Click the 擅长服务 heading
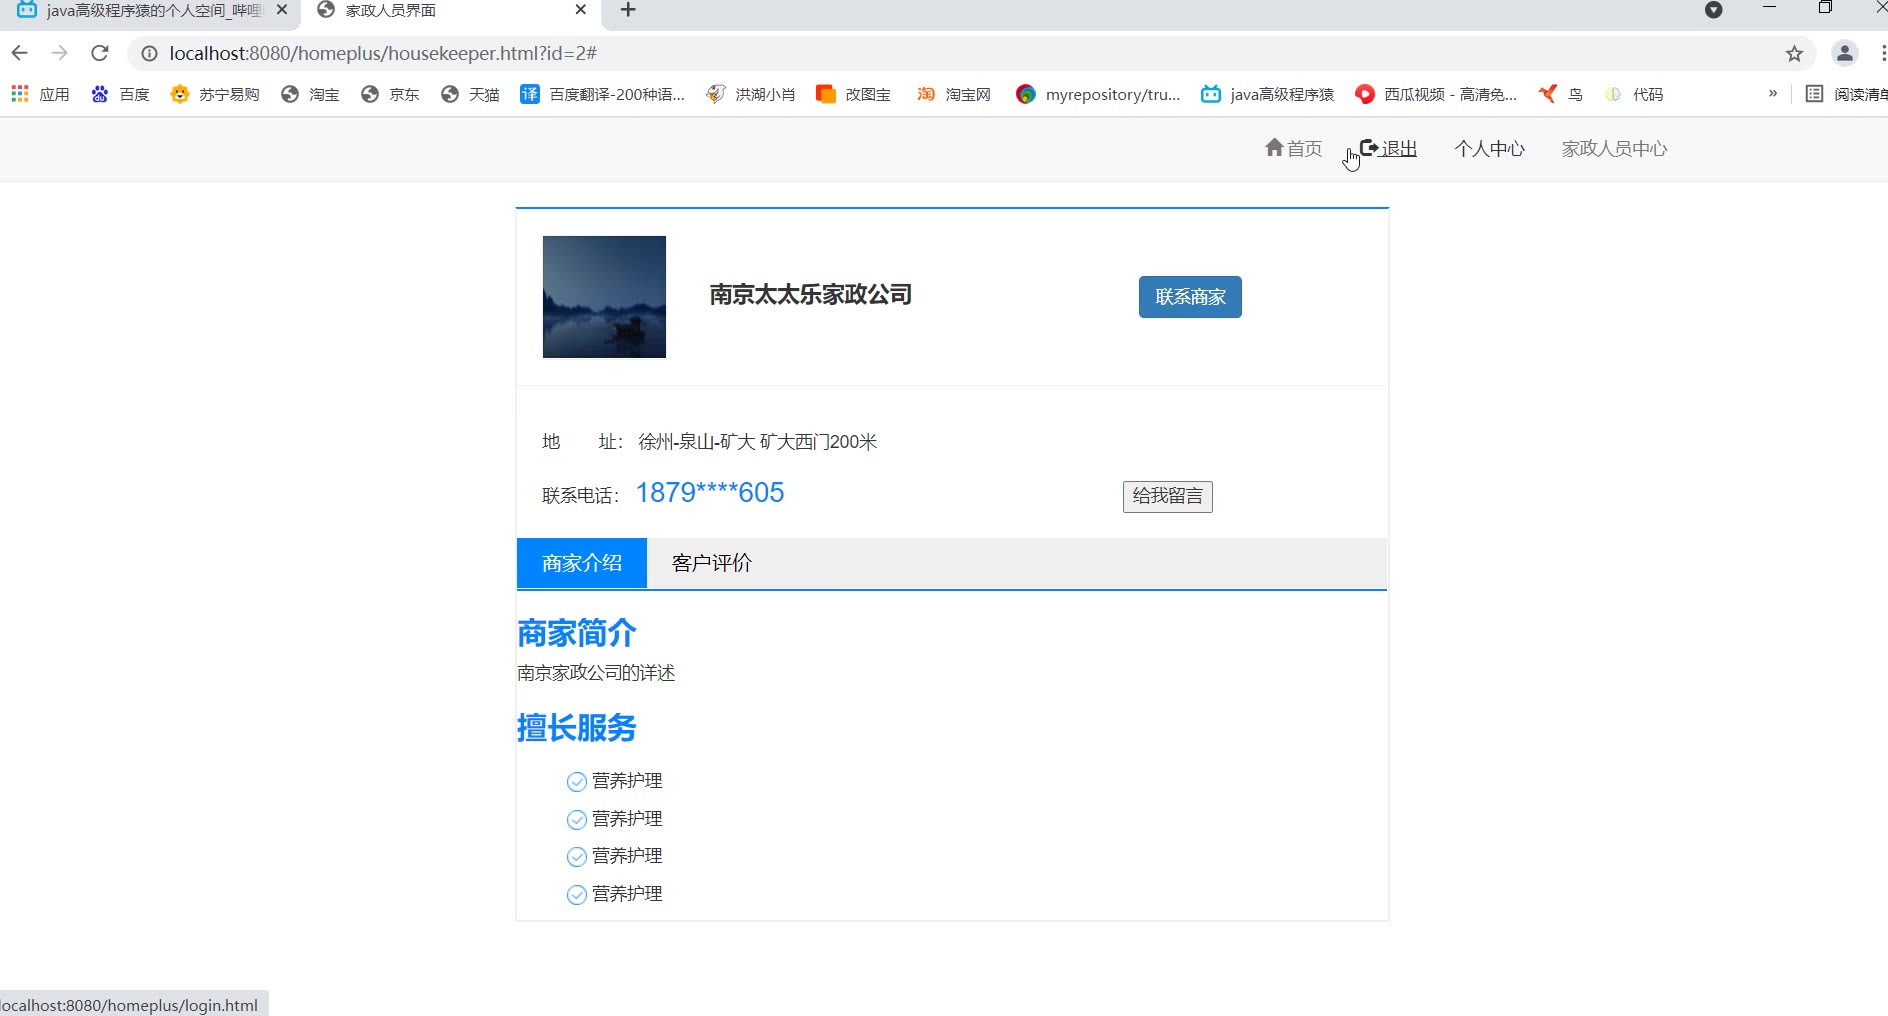 (x=577, y=728)
